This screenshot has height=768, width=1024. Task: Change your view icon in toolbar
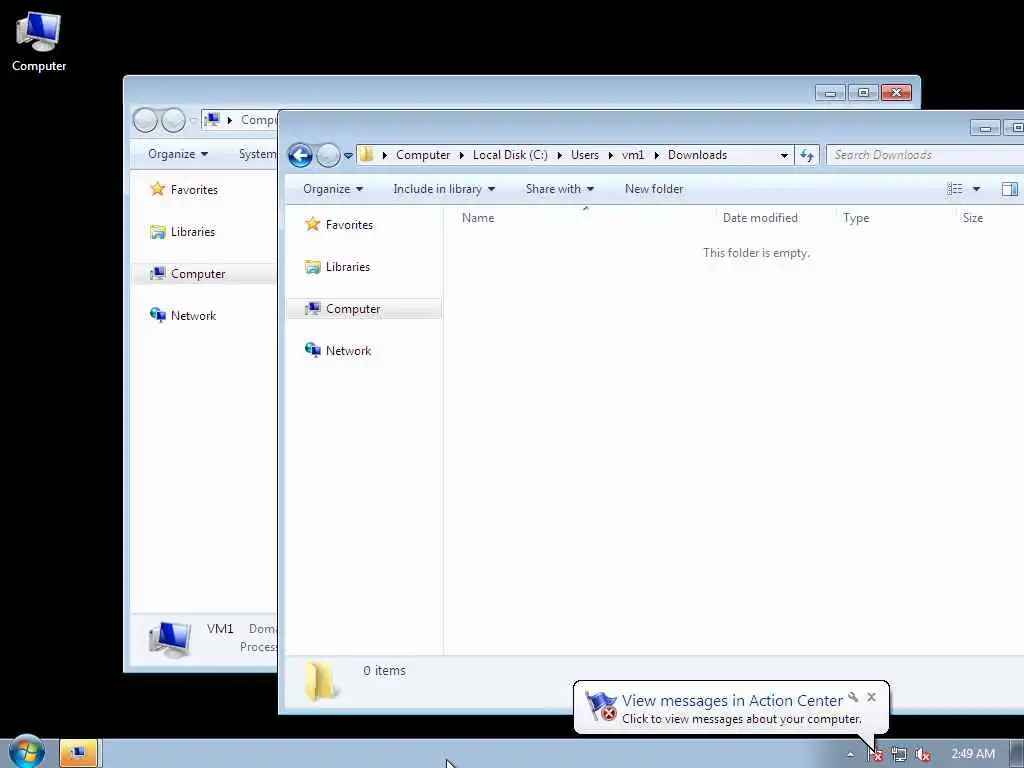(955, 189)
